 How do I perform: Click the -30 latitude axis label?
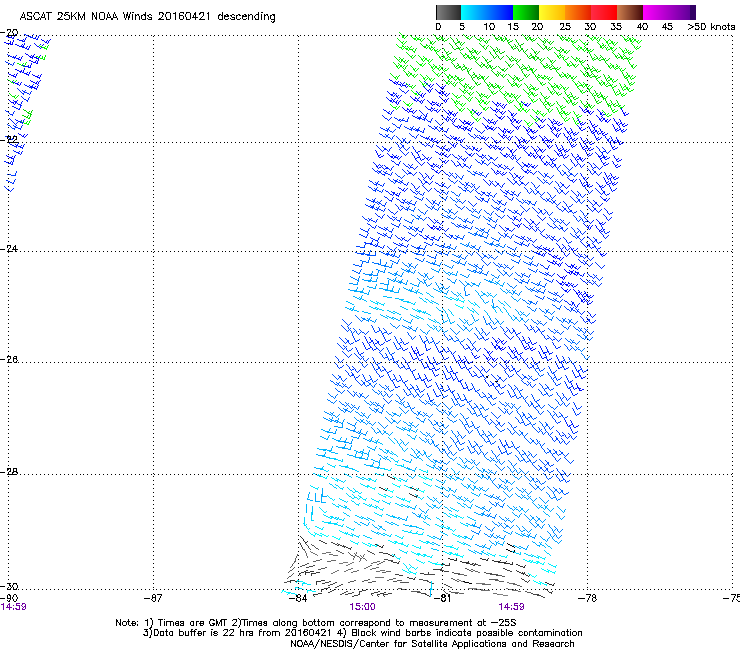9,586
